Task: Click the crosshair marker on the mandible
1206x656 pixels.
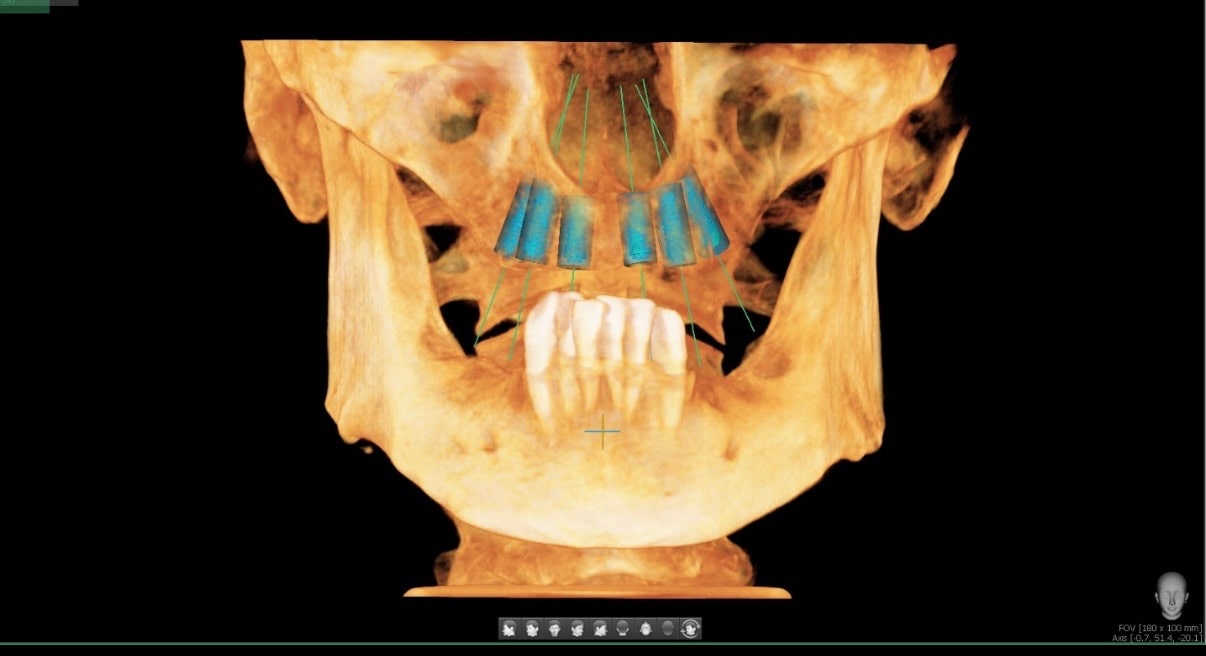Action: [x=602, y=432]
